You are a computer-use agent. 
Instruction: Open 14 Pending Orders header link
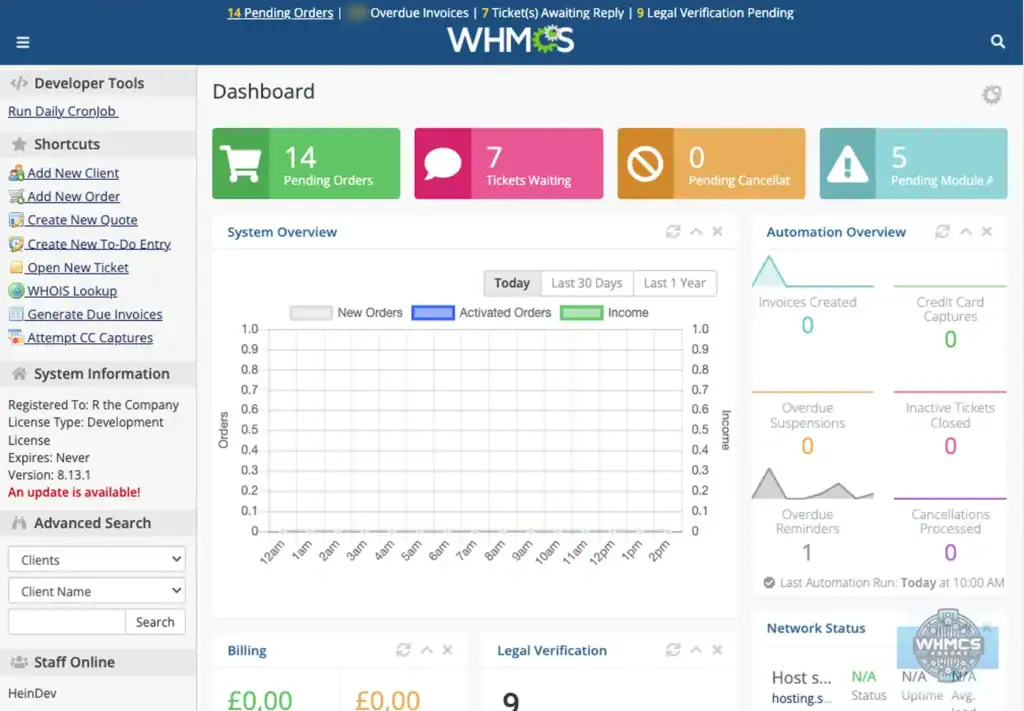point(280,13)
